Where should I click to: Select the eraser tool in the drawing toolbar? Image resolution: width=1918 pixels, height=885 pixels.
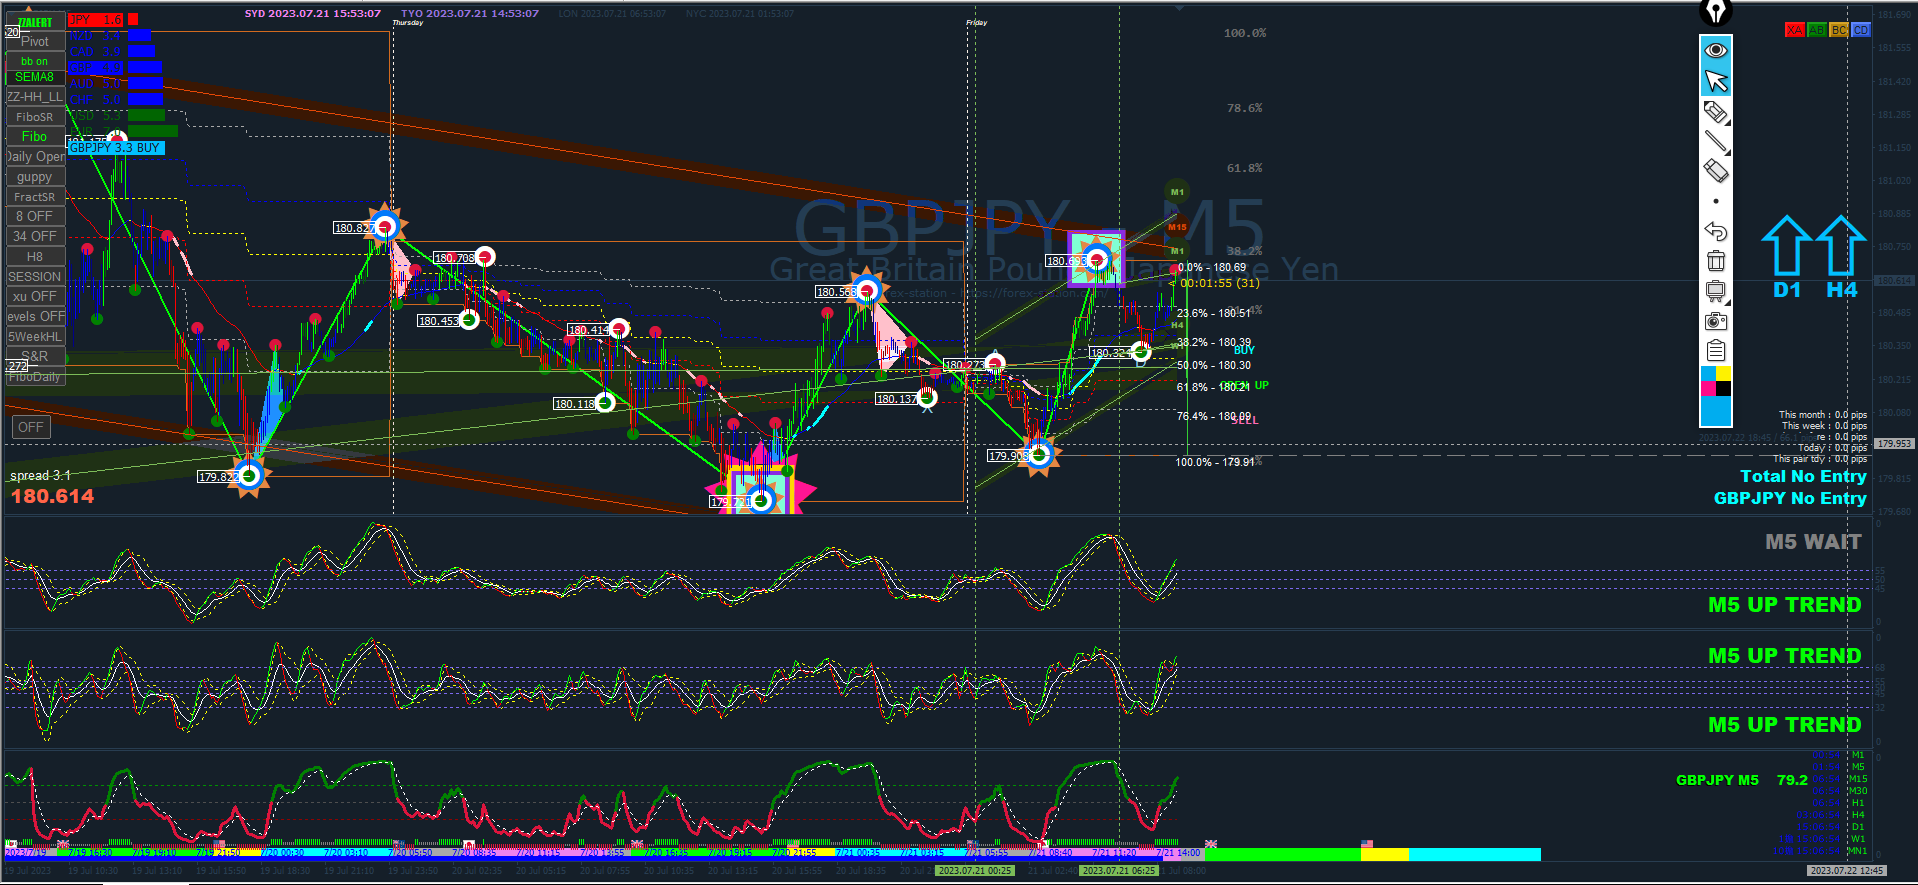[x=1716, y=171]
